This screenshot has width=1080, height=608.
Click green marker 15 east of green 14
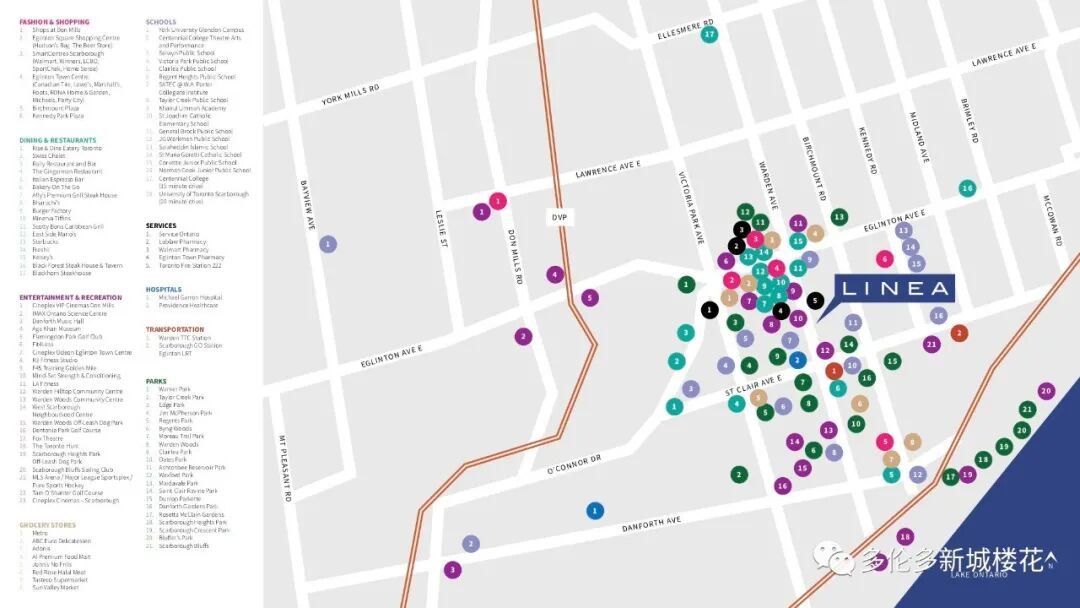click(892, 361)
